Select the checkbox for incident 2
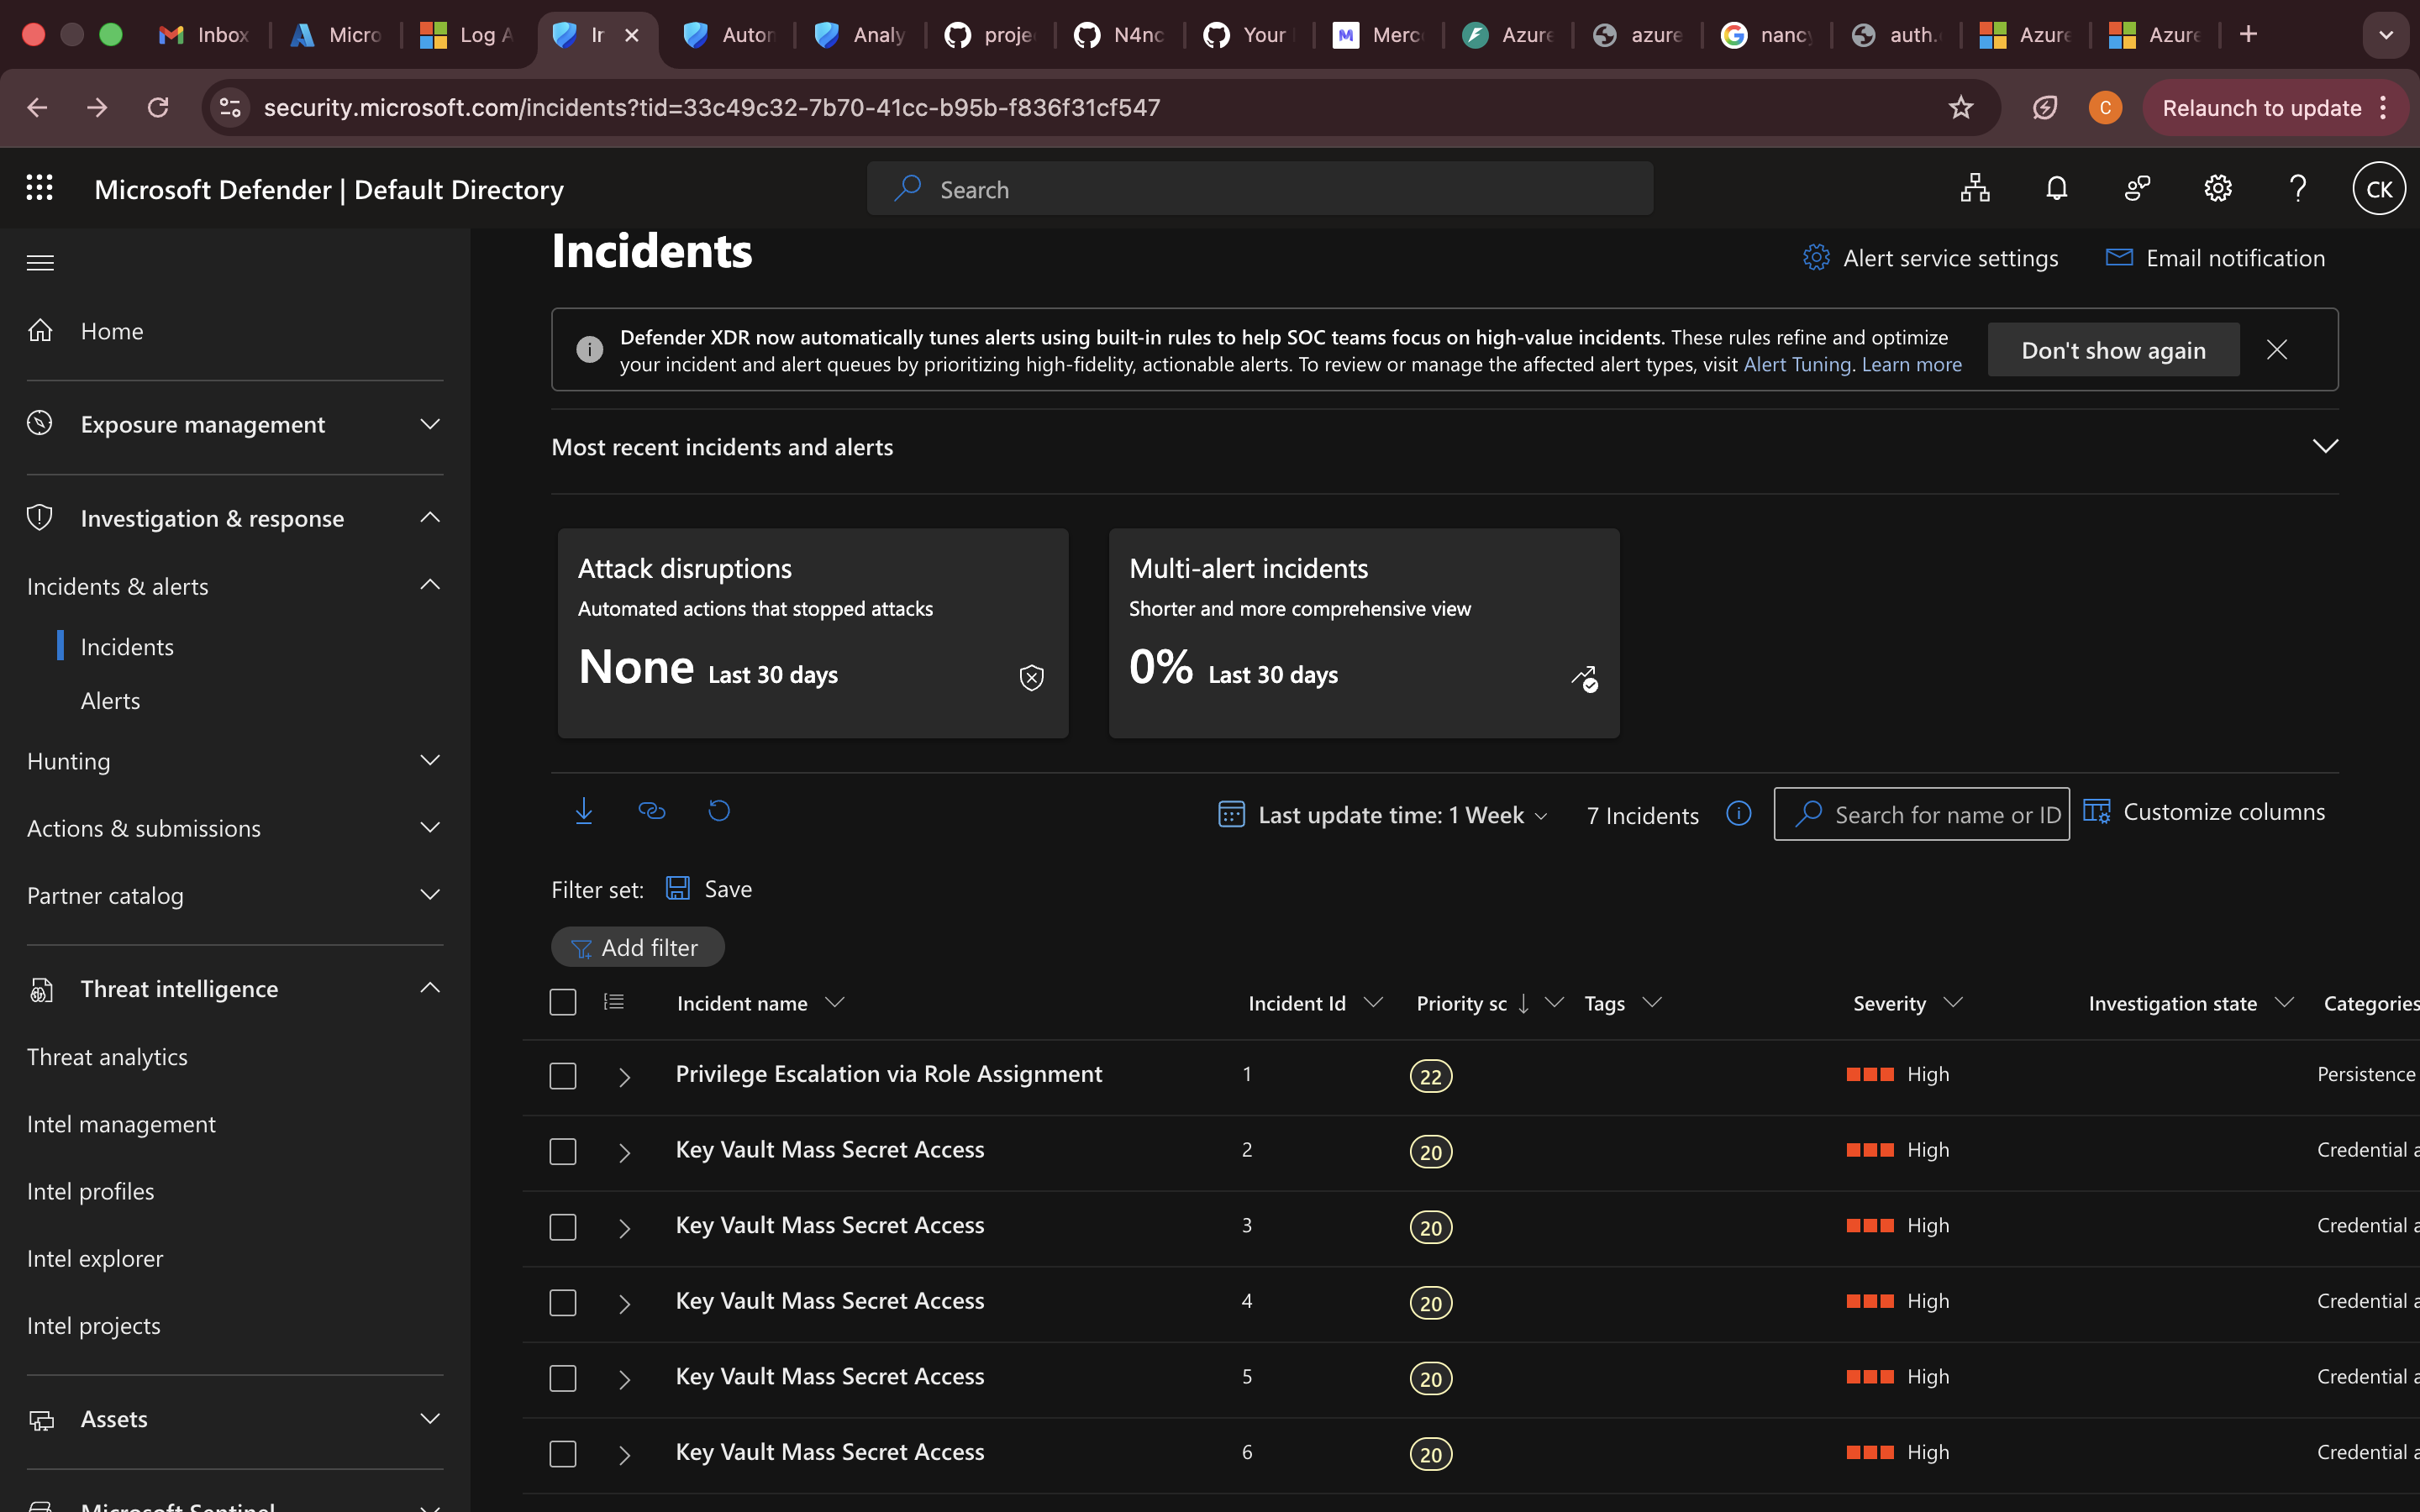Image resolution: width=2420 pixels, height=1512 pixels. pos(563,1152)
